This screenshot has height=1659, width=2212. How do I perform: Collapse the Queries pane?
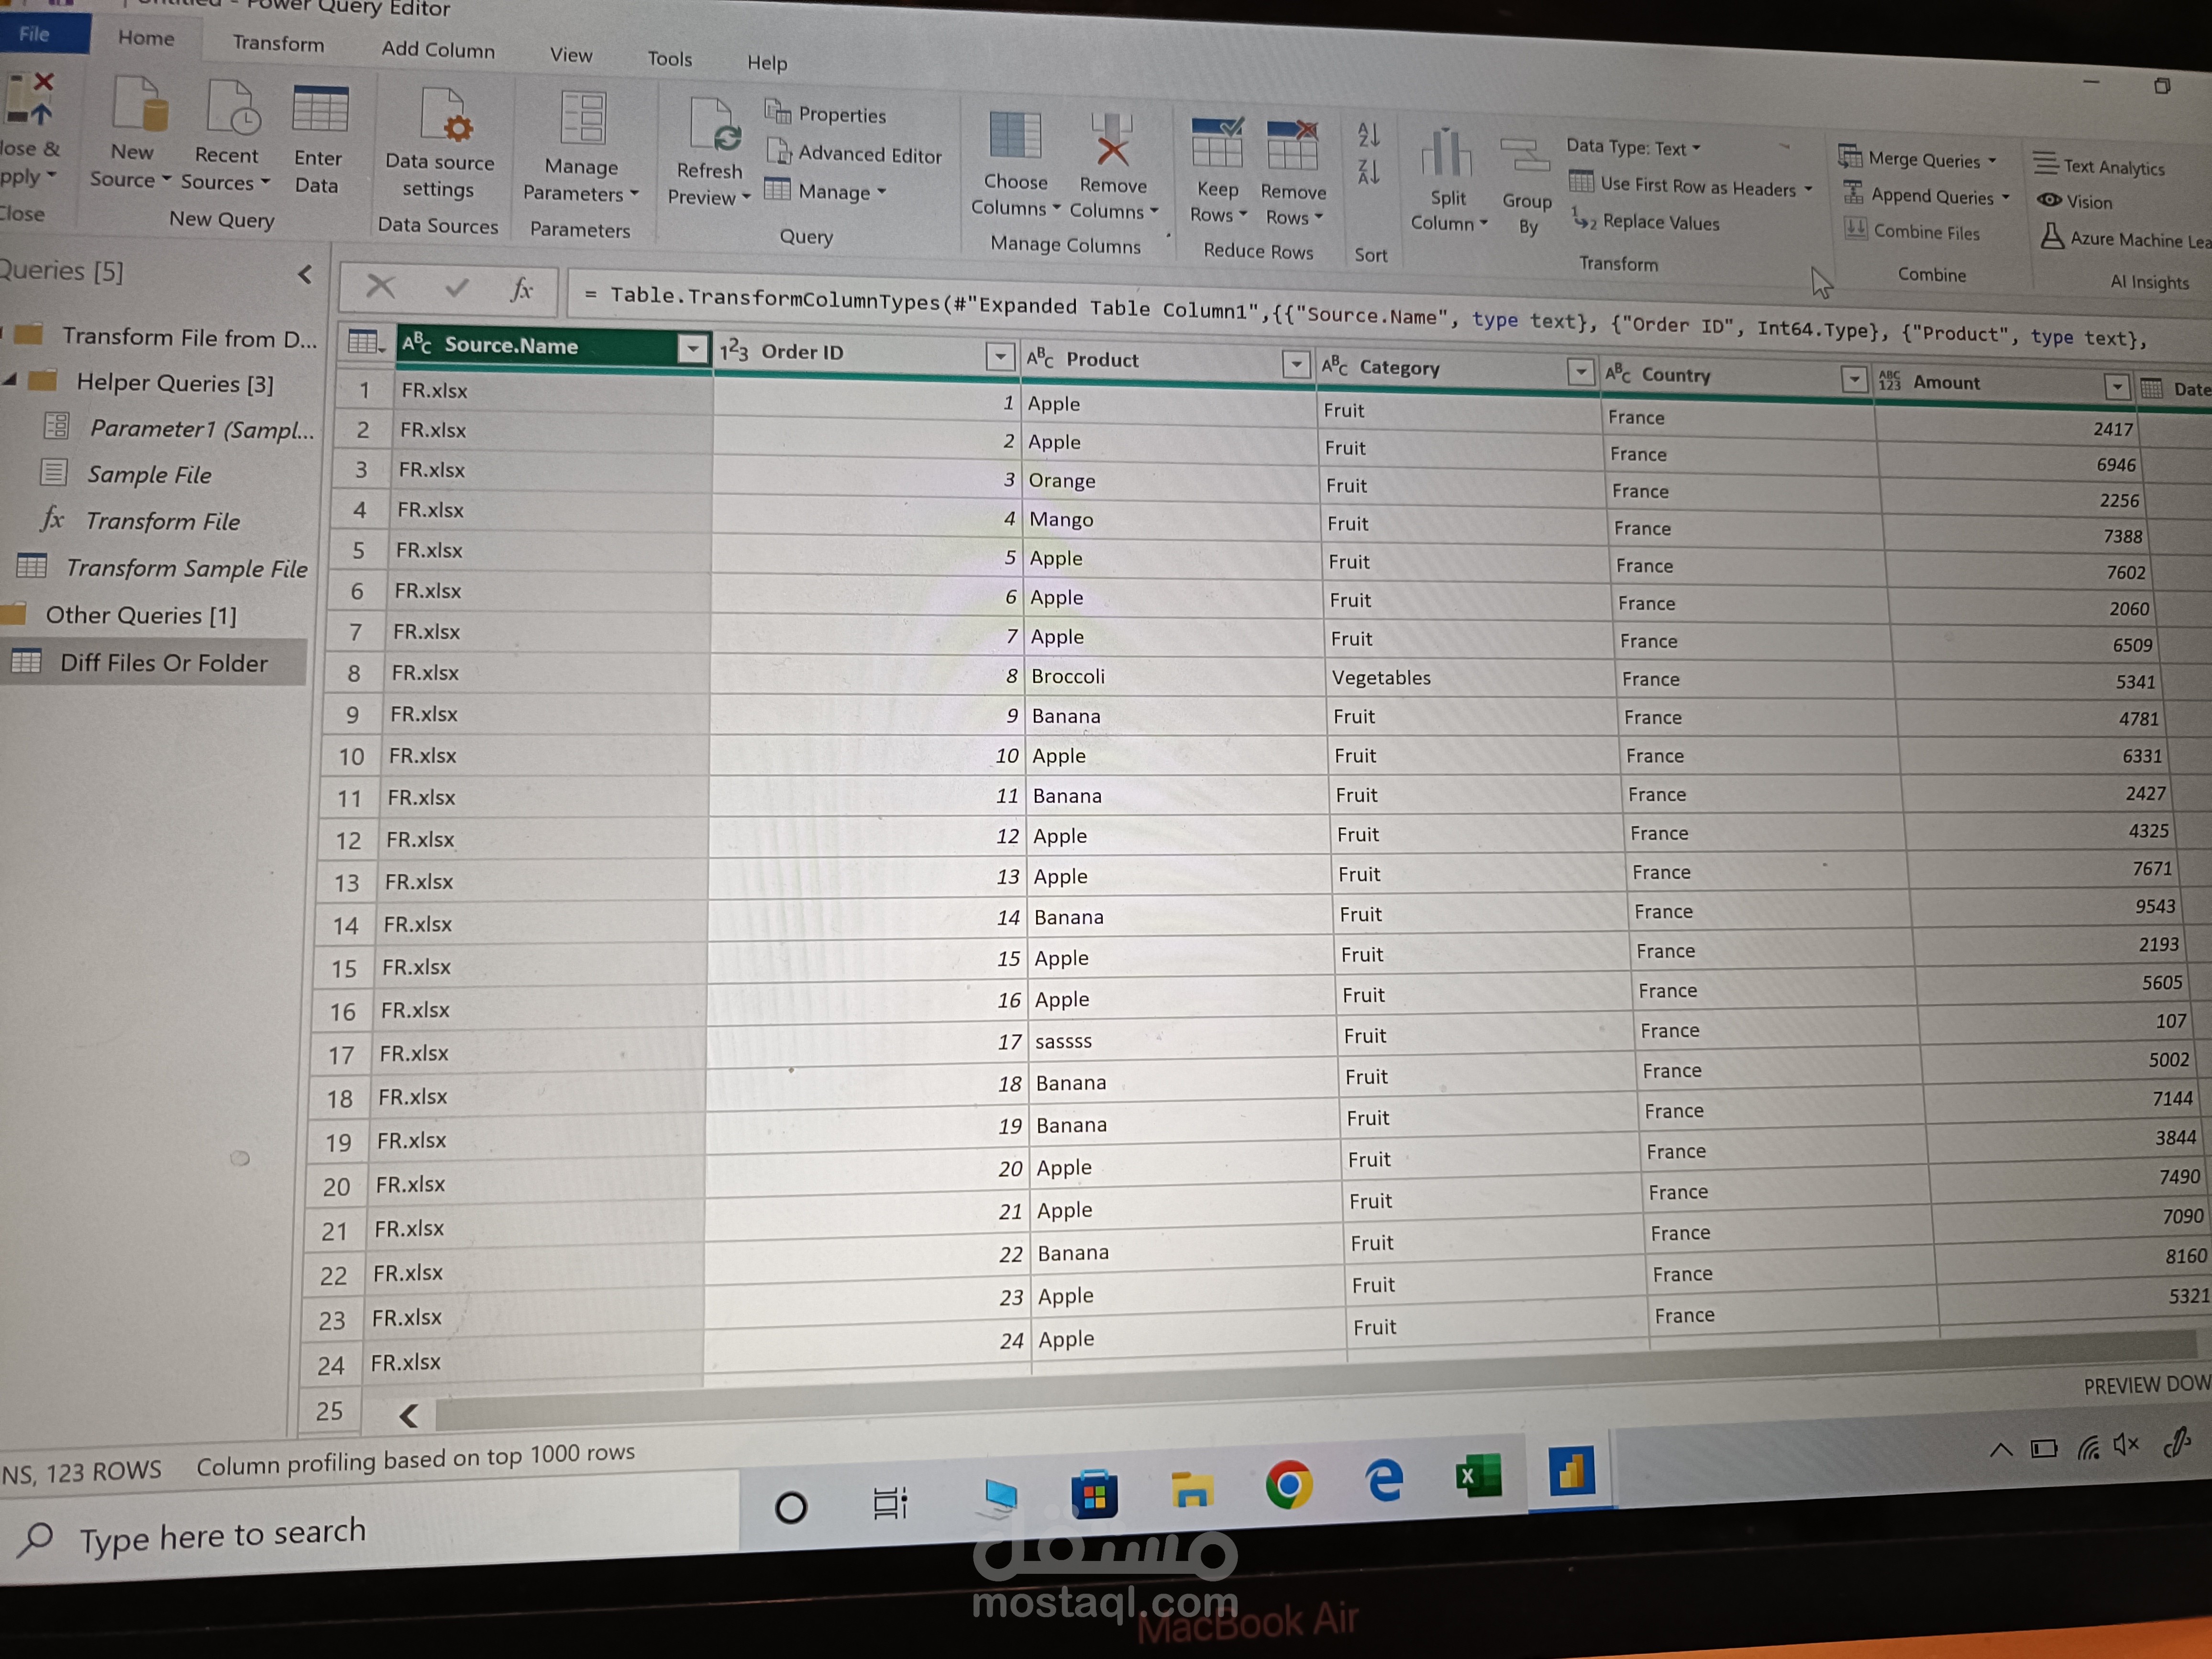coord(306,274)
